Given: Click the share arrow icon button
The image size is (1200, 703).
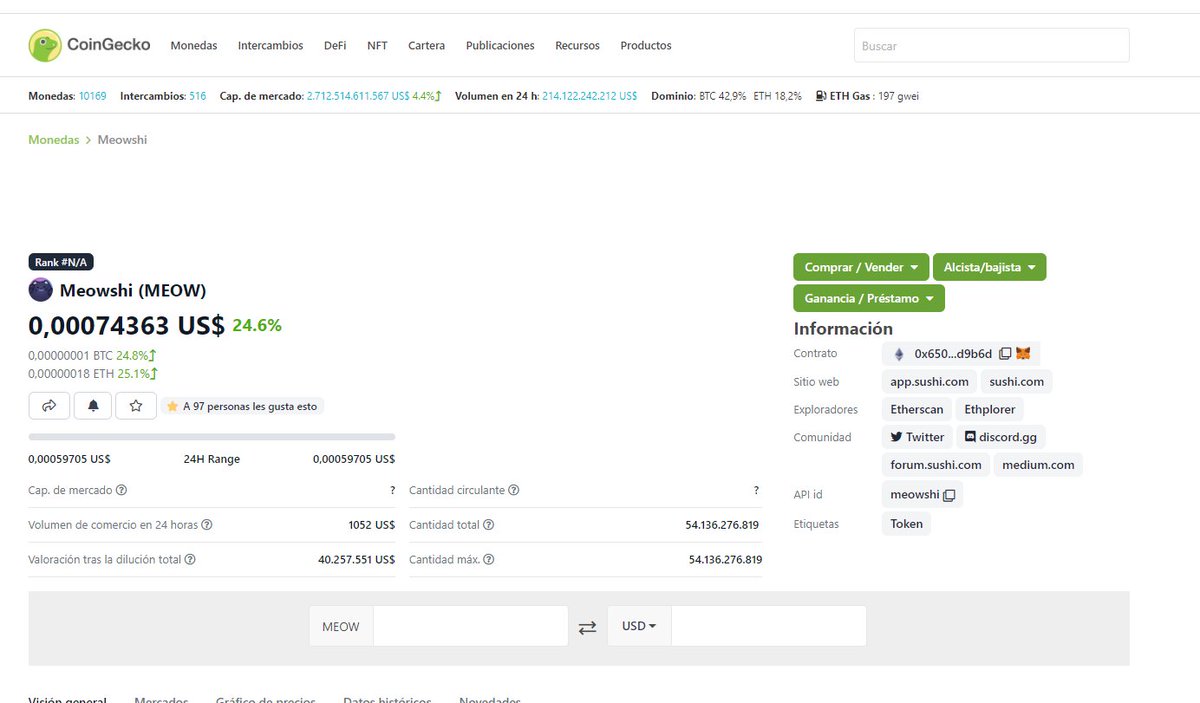Looking at the screenshot, I should [49, 406].
